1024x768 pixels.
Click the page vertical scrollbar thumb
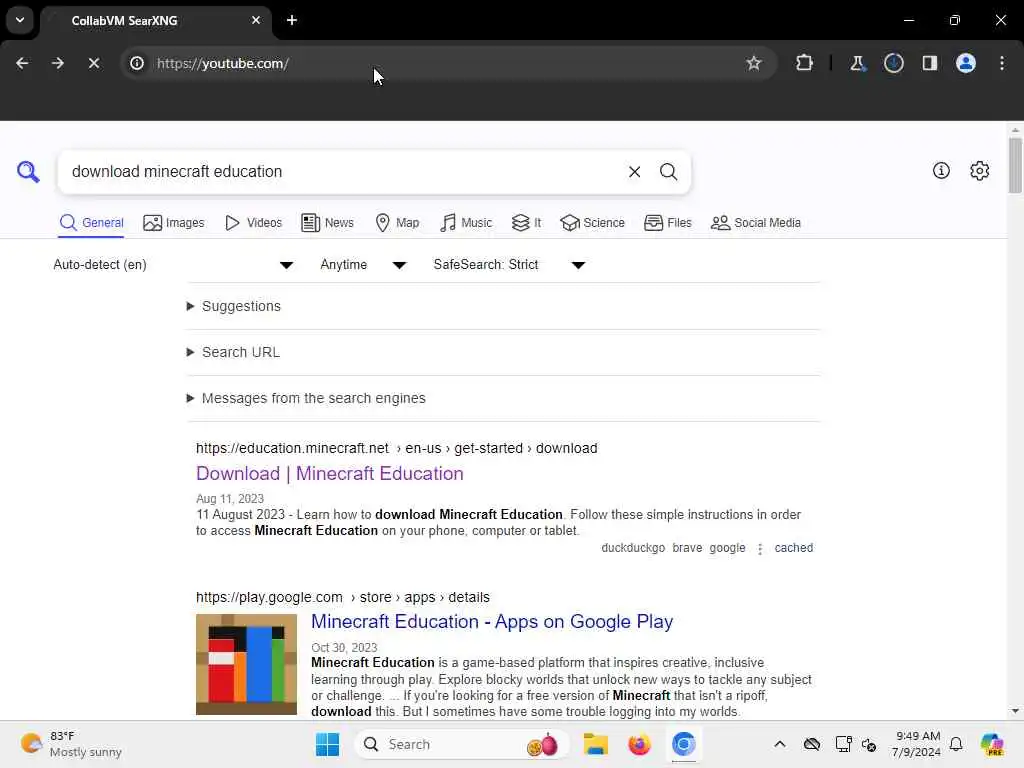[x=1014, y=165]
